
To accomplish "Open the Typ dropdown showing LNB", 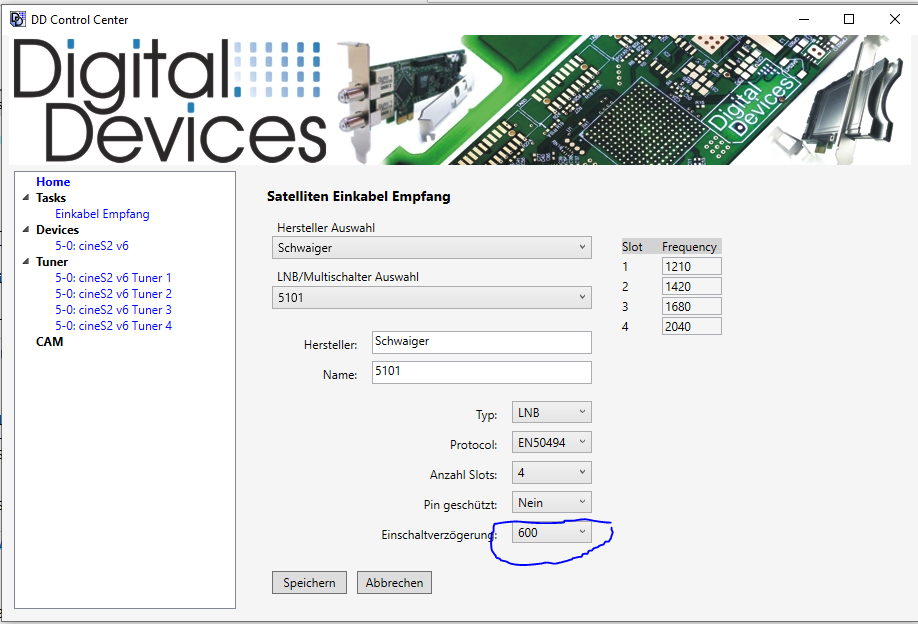I will pyautogui.click(x=552, y=413).
